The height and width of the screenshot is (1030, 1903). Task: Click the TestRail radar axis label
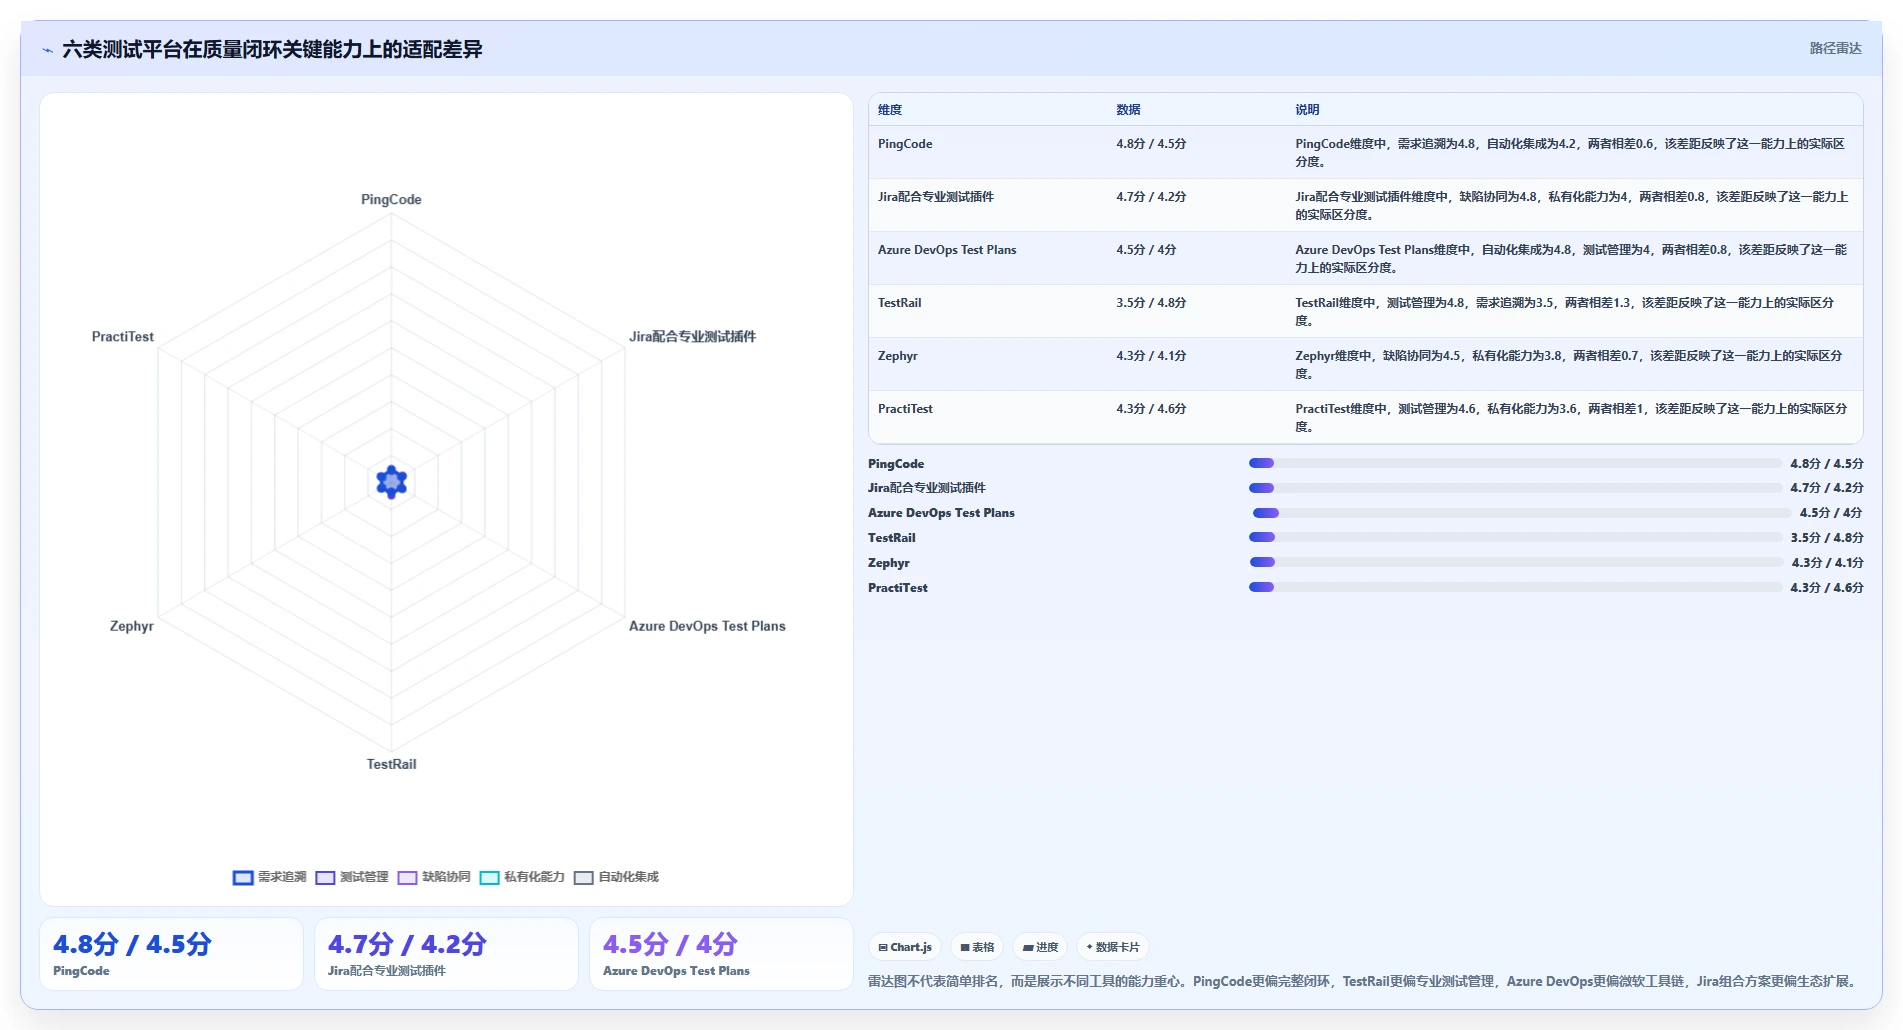(391, 764)
